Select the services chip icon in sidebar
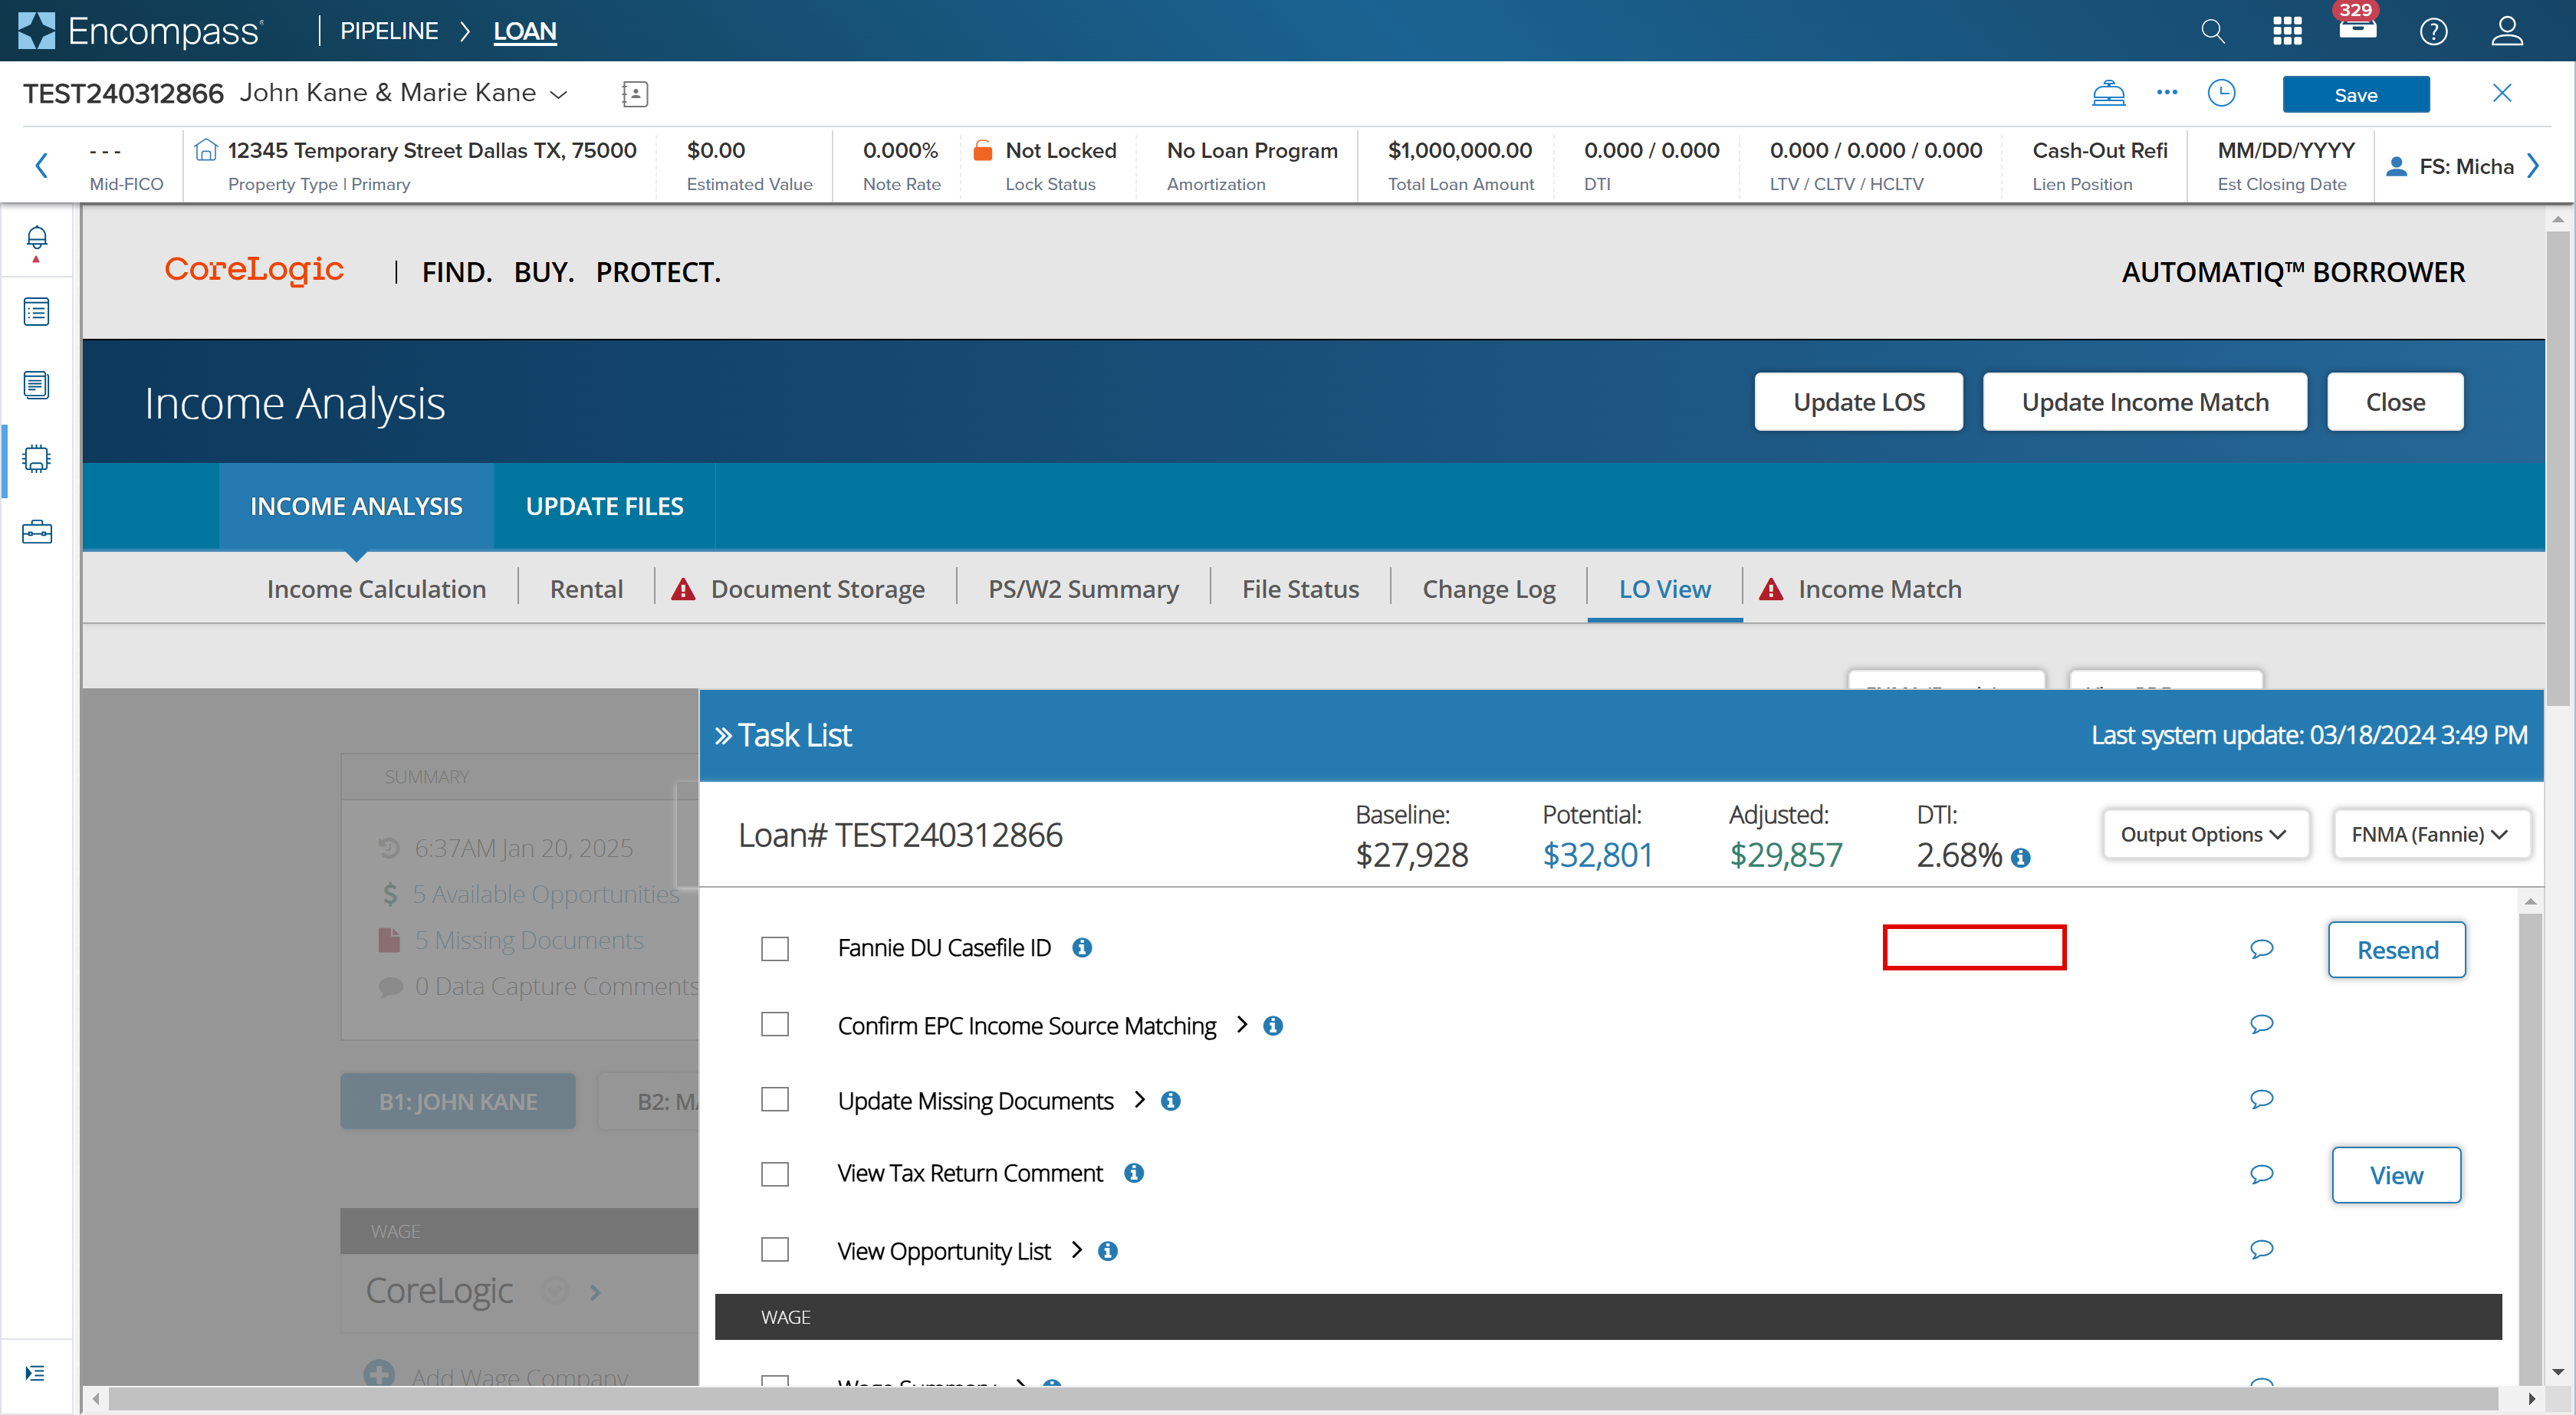The image size is (2576, 1415). coord(36,459)
